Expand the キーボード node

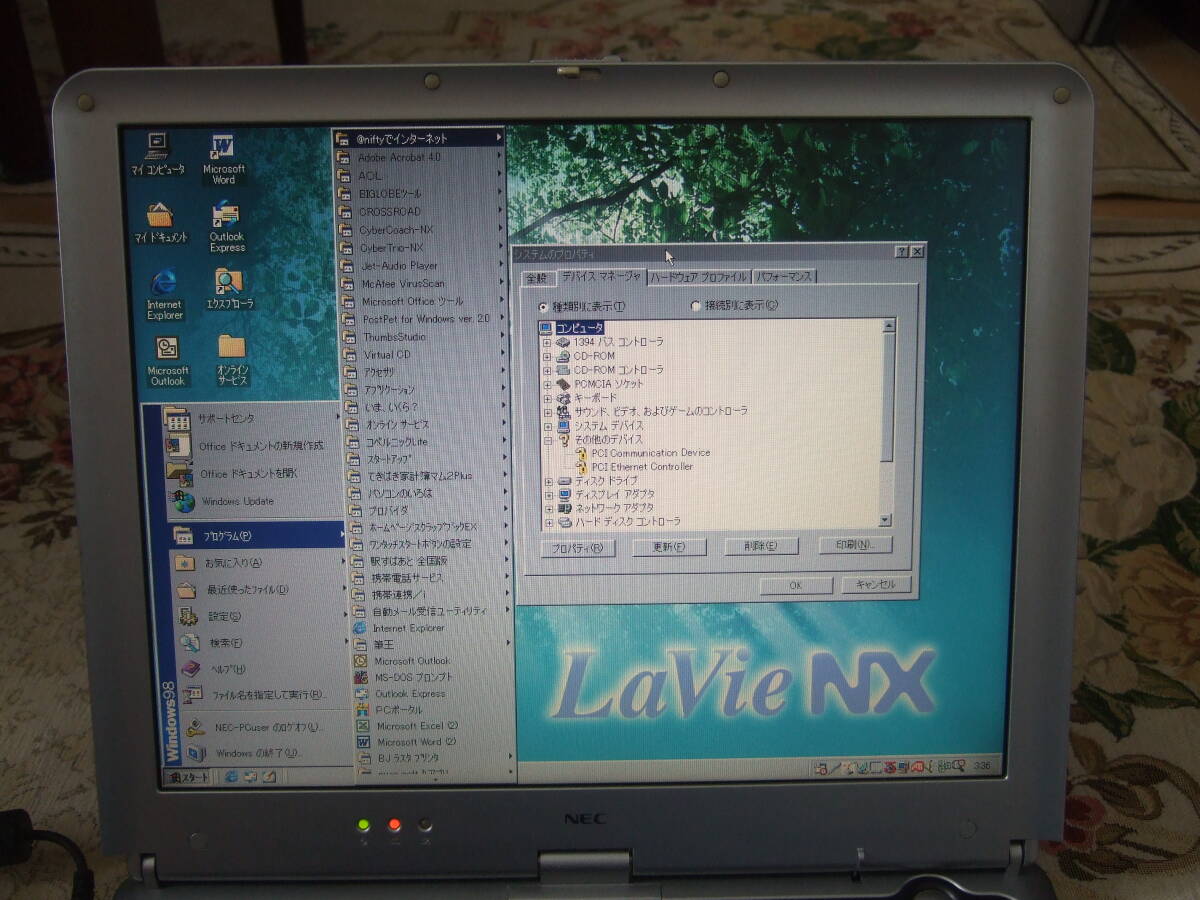point(548,398)
